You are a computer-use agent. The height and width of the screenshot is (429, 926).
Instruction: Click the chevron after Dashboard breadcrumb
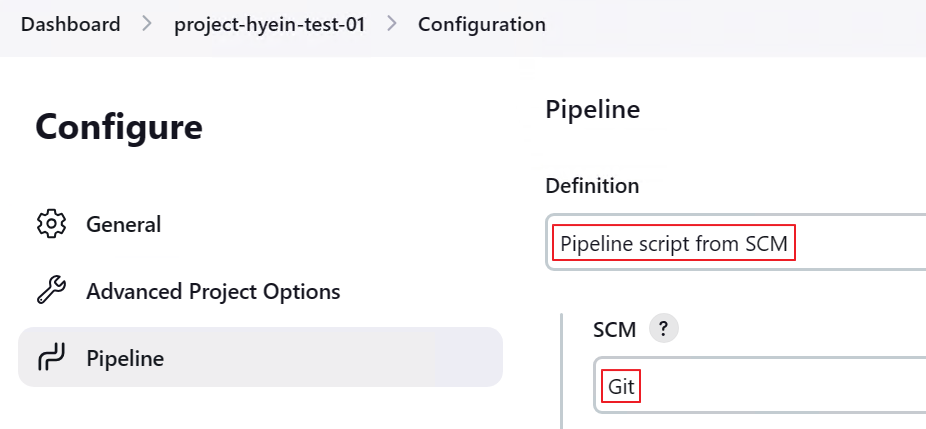click(x=147, y=24)
